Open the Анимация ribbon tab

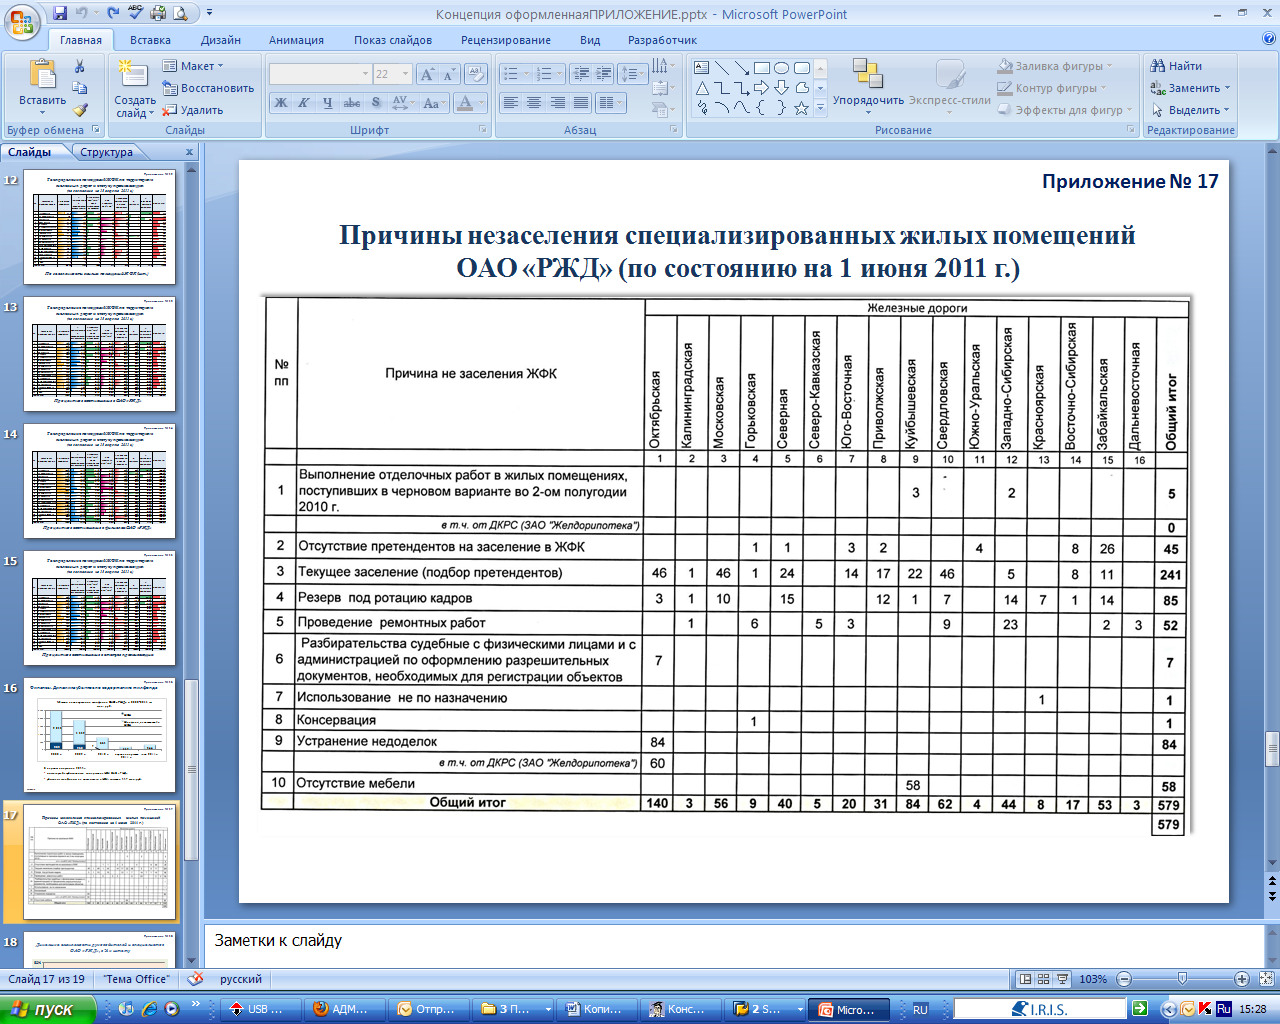coord(296,40)
